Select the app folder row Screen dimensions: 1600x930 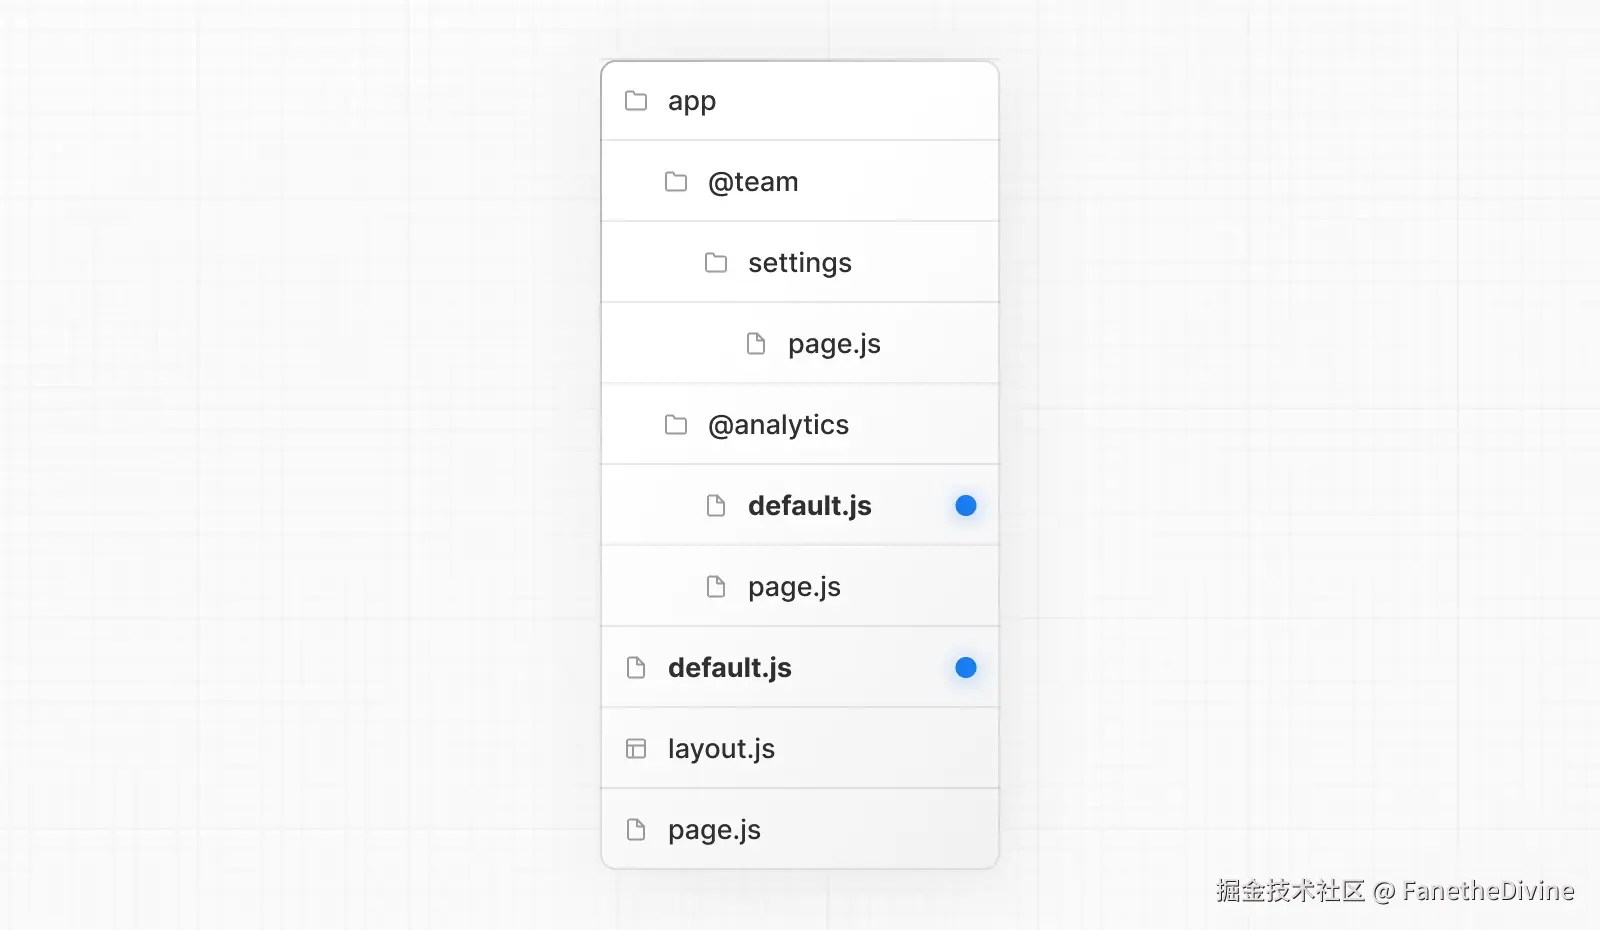tap(692, 101)
